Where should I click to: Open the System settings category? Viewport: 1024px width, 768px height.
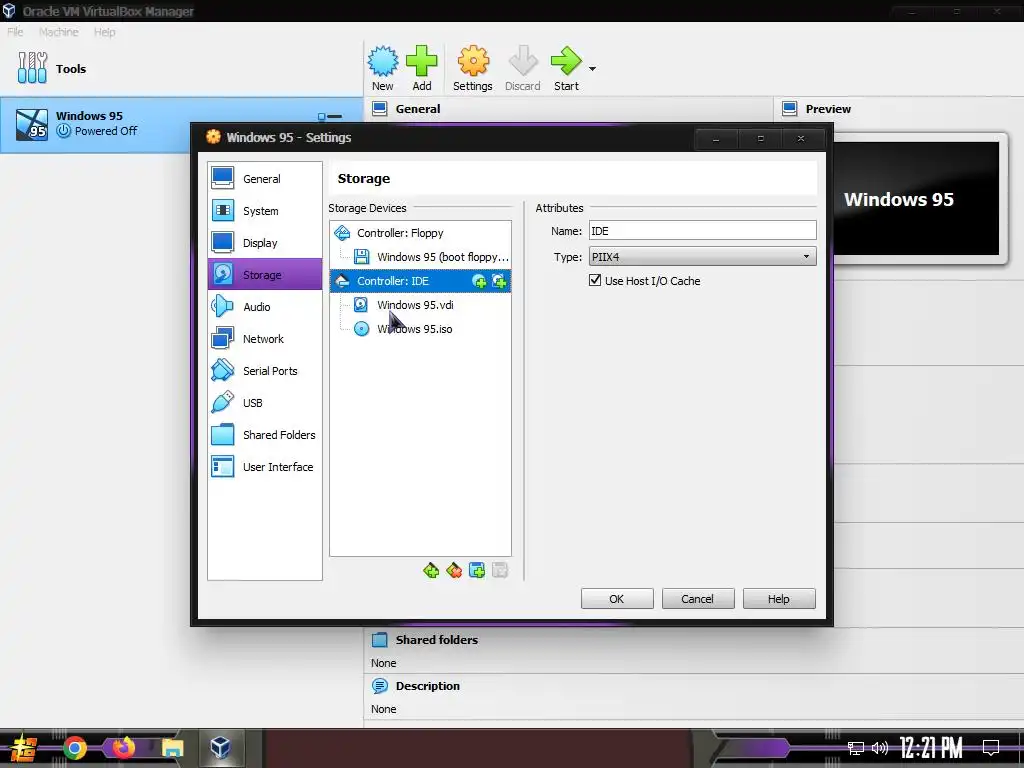[264, 210]
